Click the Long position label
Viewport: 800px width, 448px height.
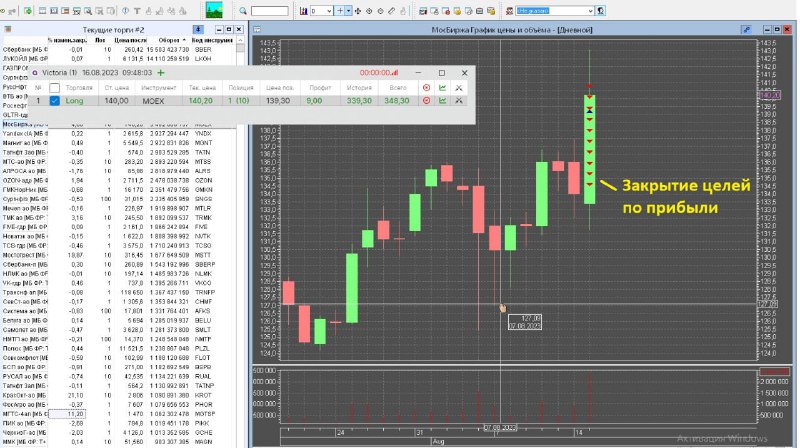pyautogui.click(x=75, y=101)
